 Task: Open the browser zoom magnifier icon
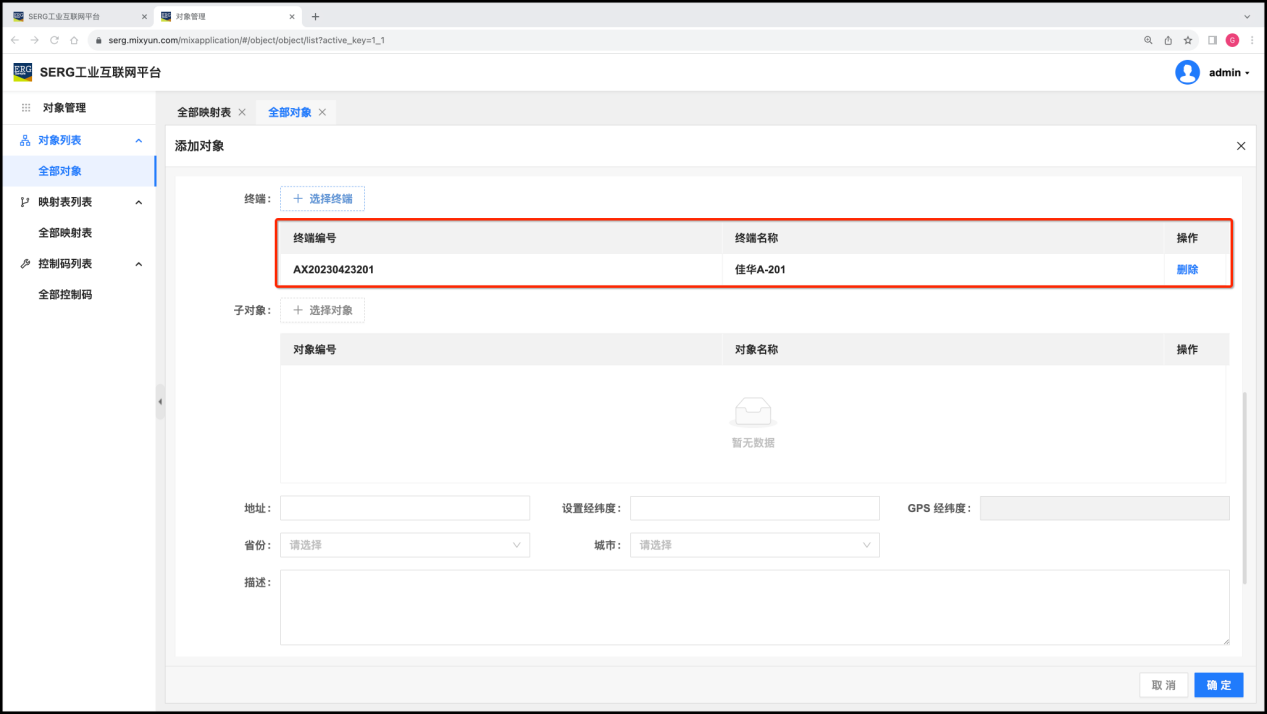click(x=1148, y=40)
